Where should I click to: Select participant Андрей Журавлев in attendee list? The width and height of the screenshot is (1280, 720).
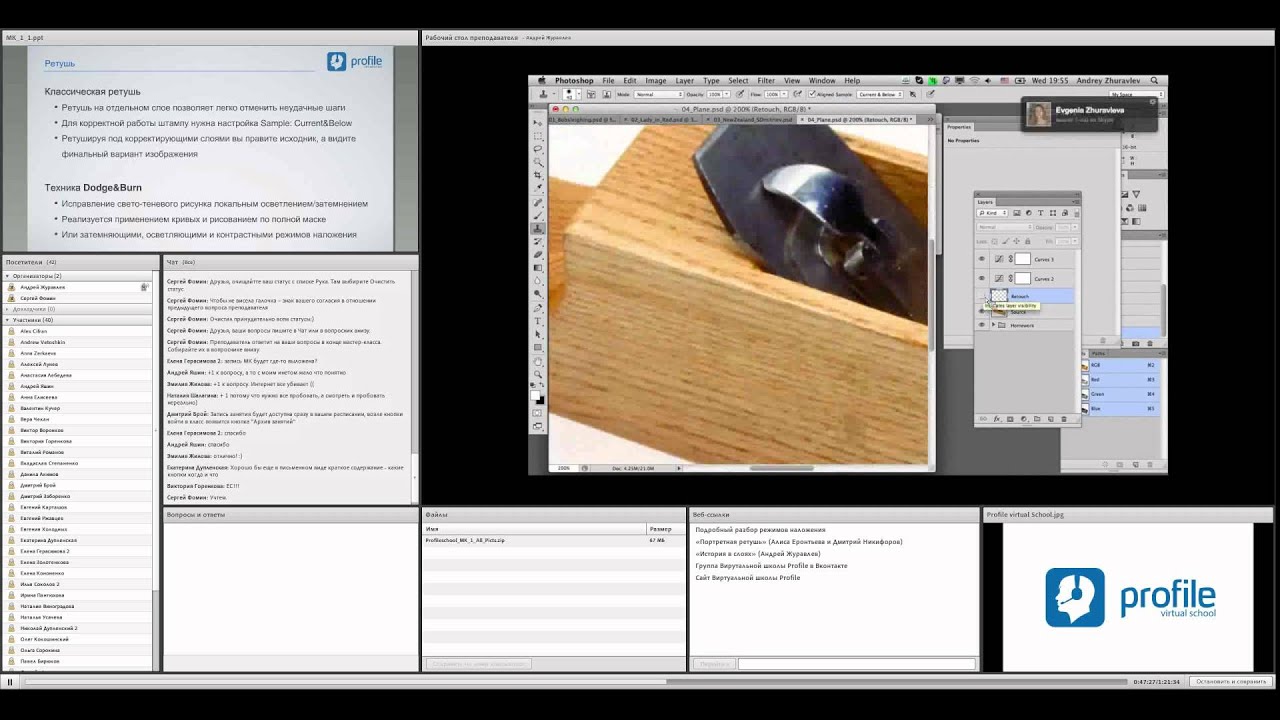pos(78,287)
